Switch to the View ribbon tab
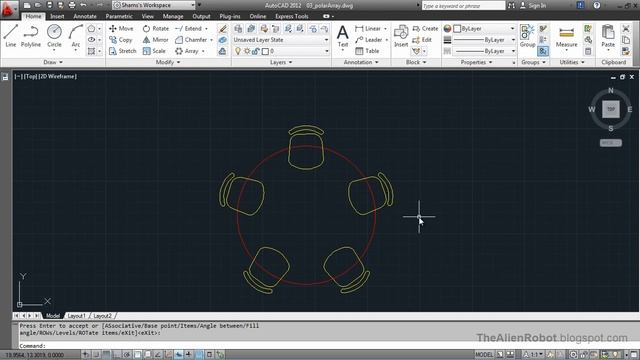 pyautogui.click(x=147, y=16)
